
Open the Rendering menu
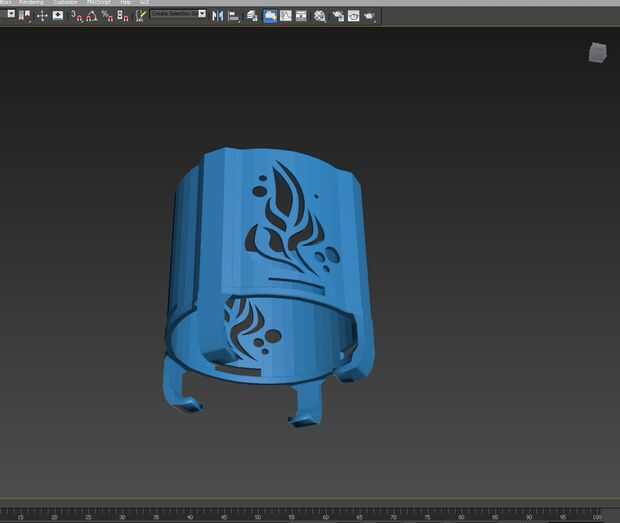[x=31, y=3]
